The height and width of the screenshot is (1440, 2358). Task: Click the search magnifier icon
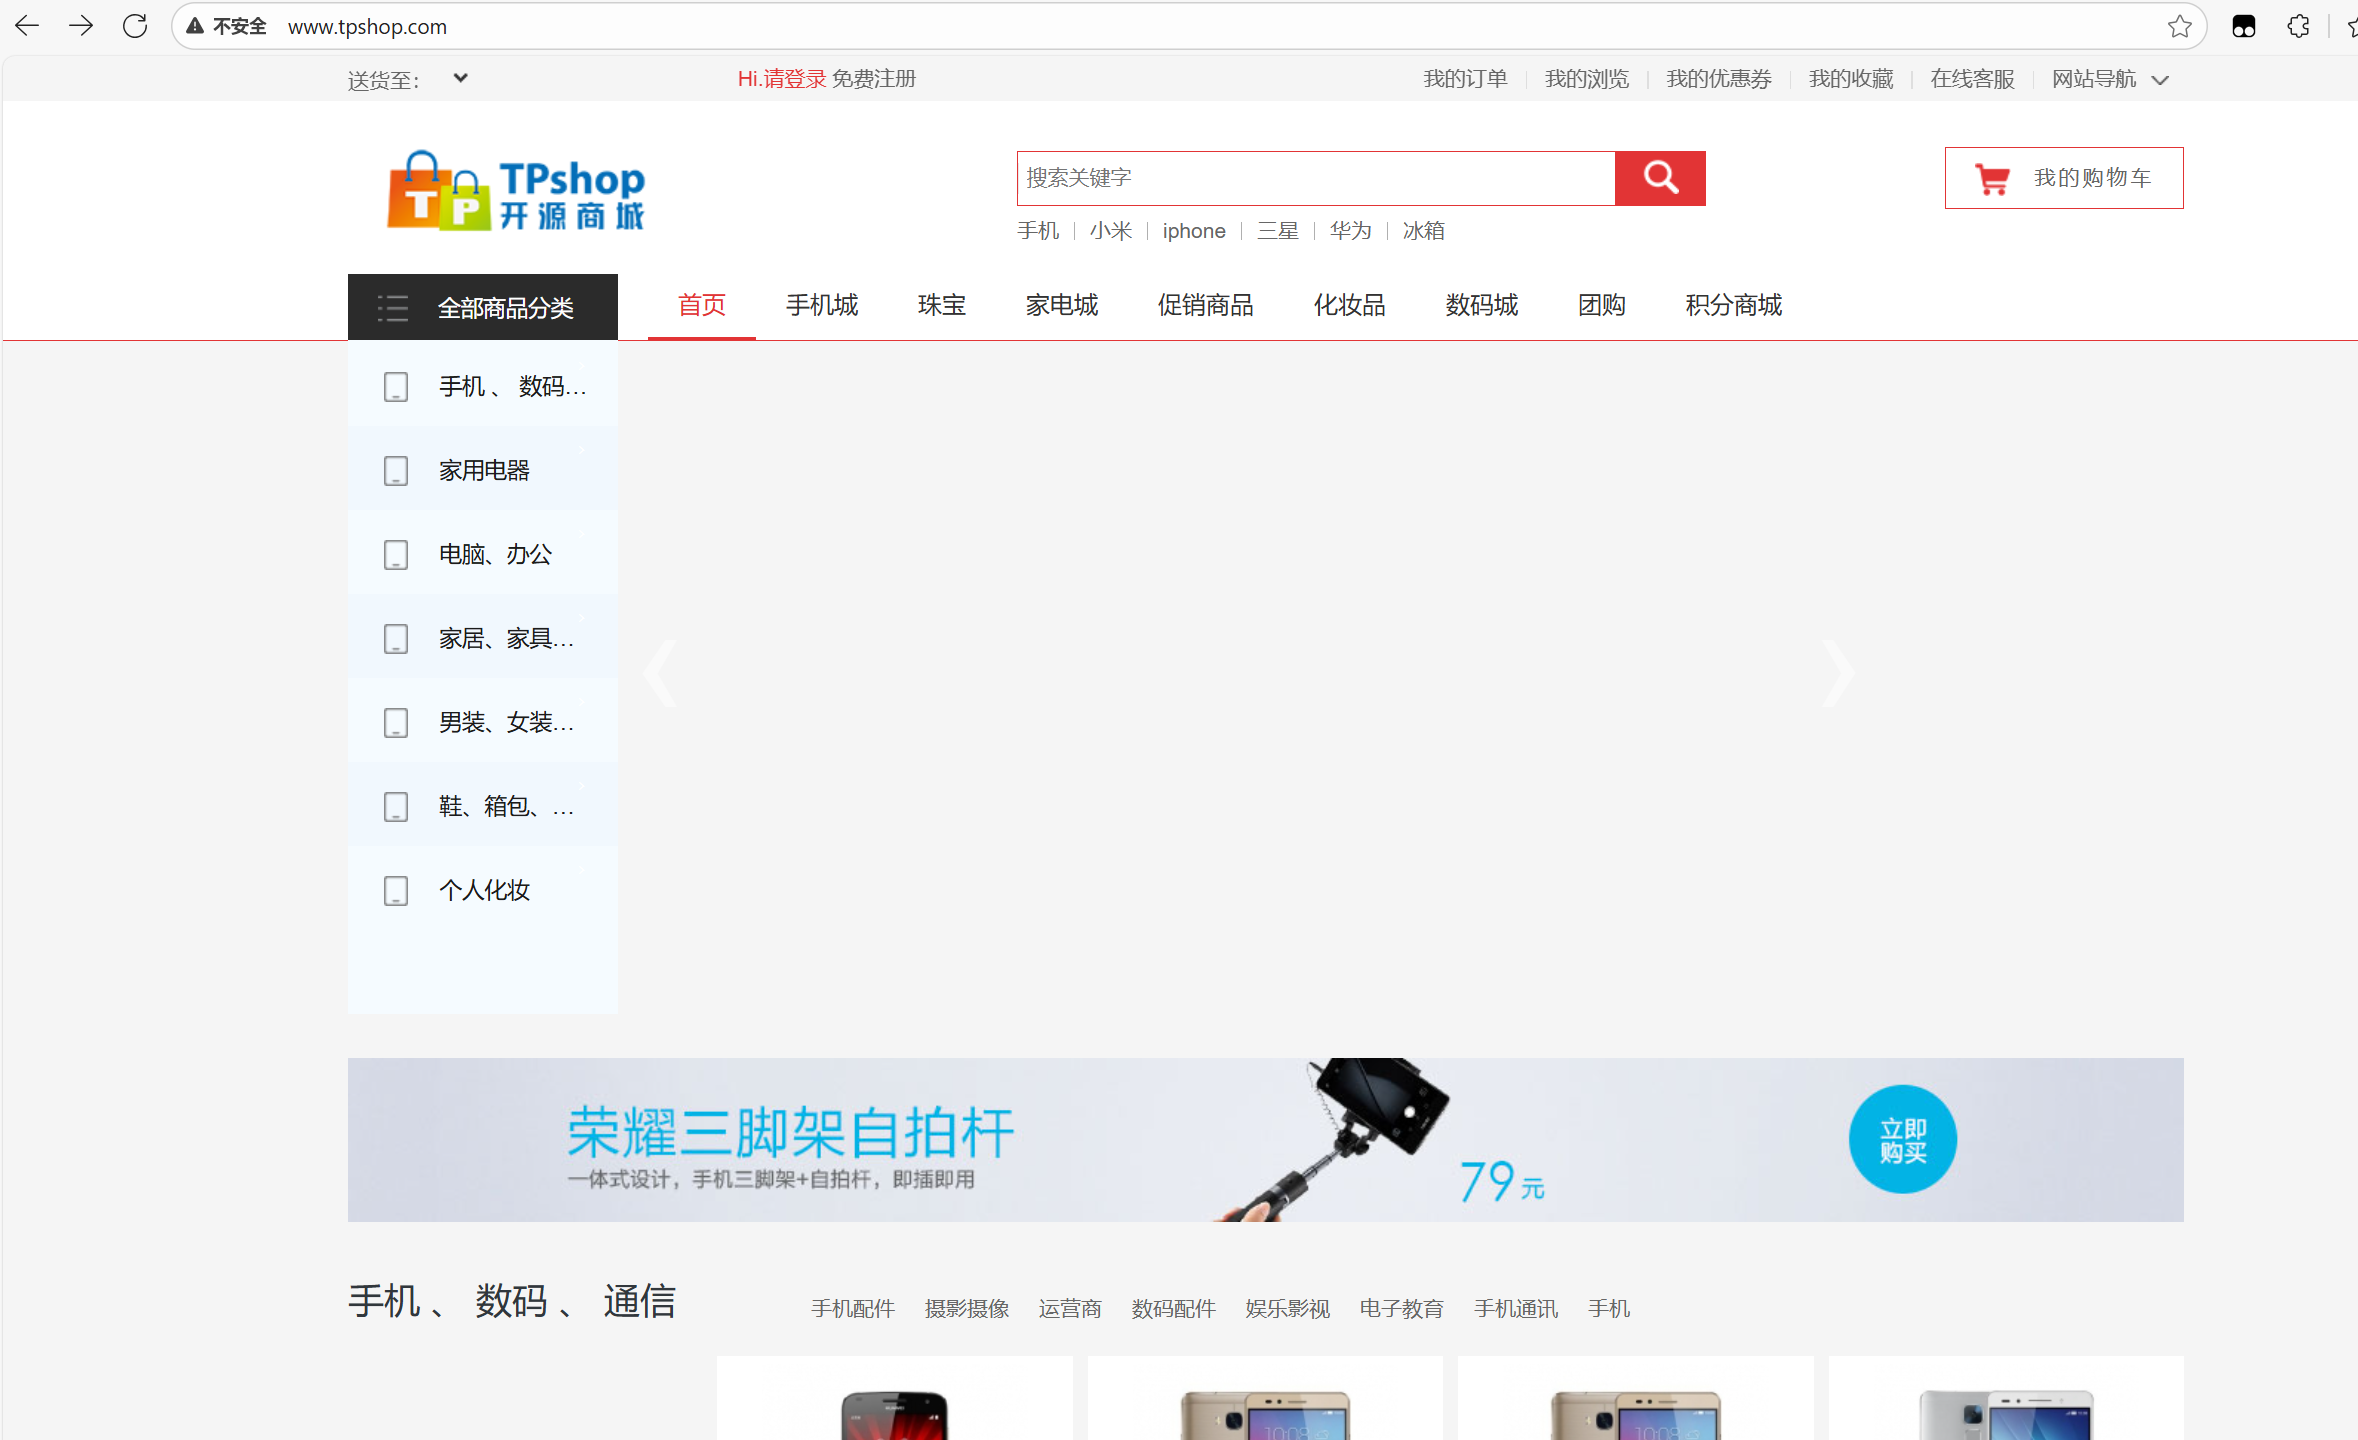click(1659, 178)
